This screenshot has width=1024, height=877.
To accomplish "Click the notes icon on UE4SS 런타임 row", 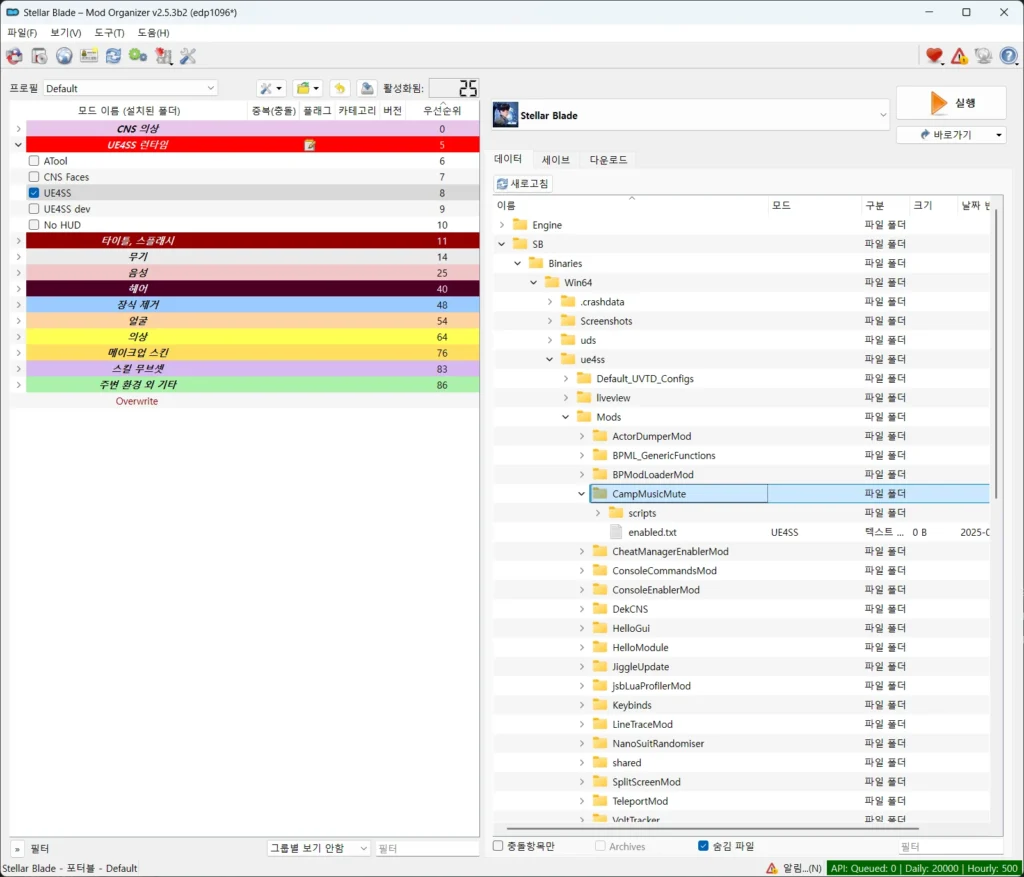I will (x=310, y=145).
